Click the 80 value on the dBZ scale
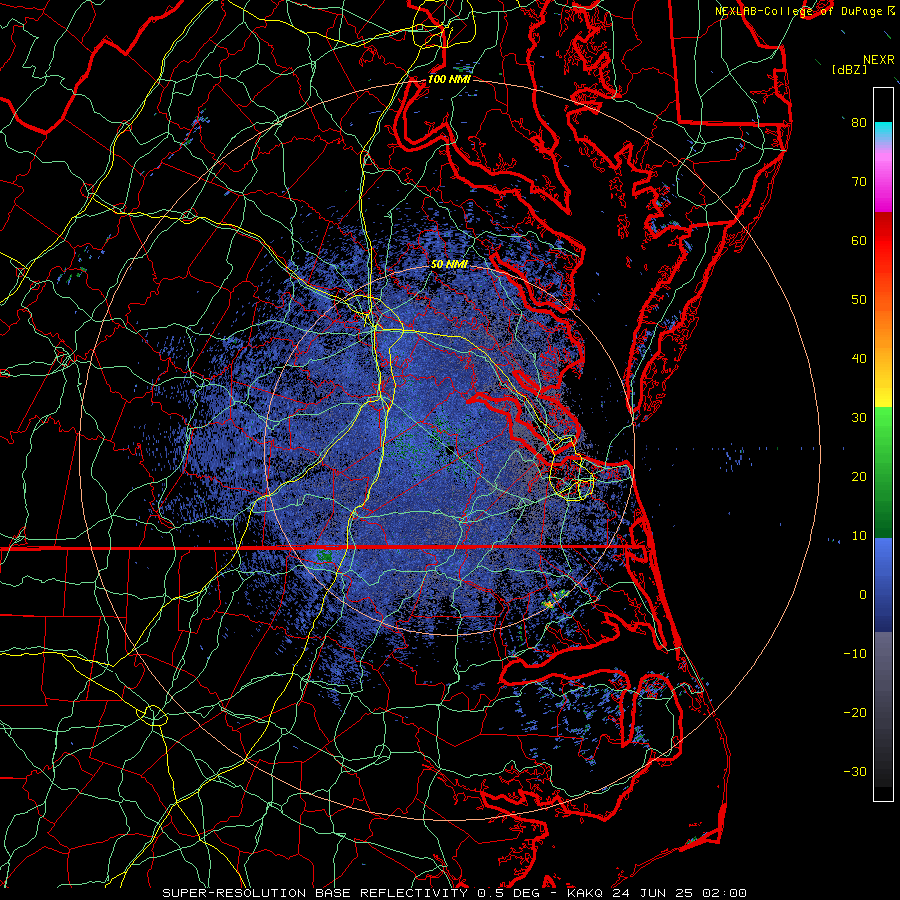 point(859,123)
